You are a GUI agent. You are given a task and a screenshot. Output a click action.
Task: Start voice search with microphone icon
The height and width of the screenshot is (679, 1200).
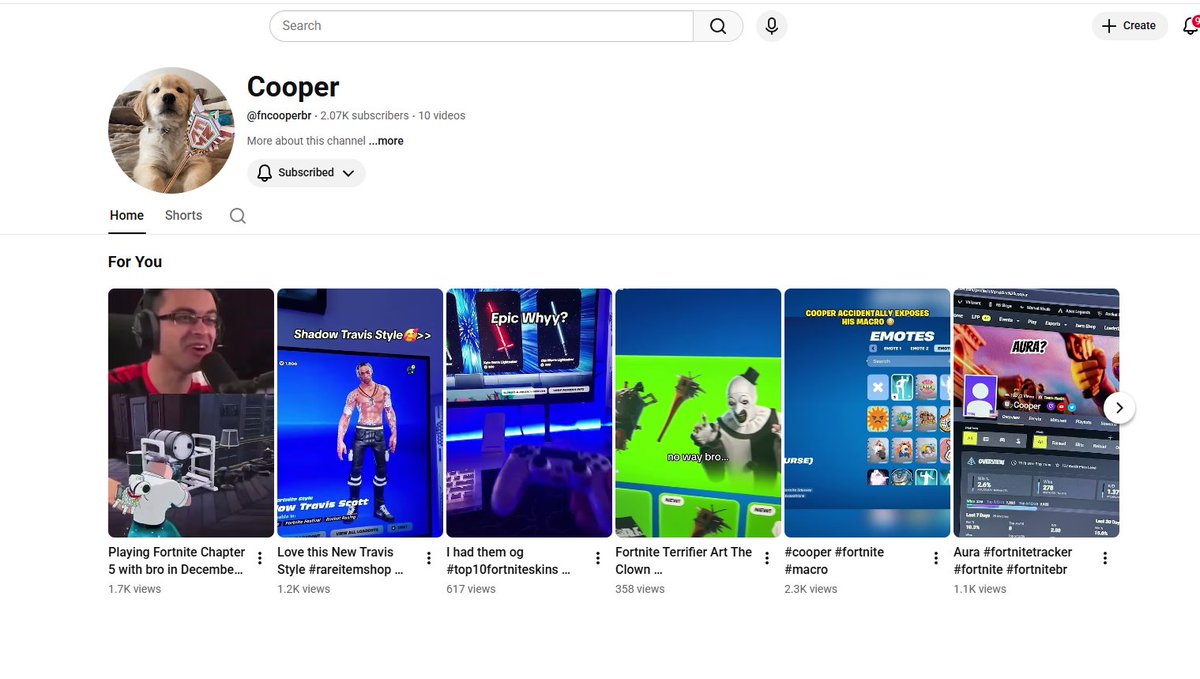(x=771, y=26)
